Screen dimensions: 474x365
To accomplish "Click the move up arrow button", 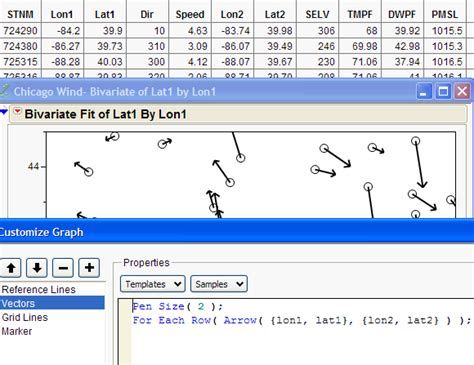I will point(11,268).
